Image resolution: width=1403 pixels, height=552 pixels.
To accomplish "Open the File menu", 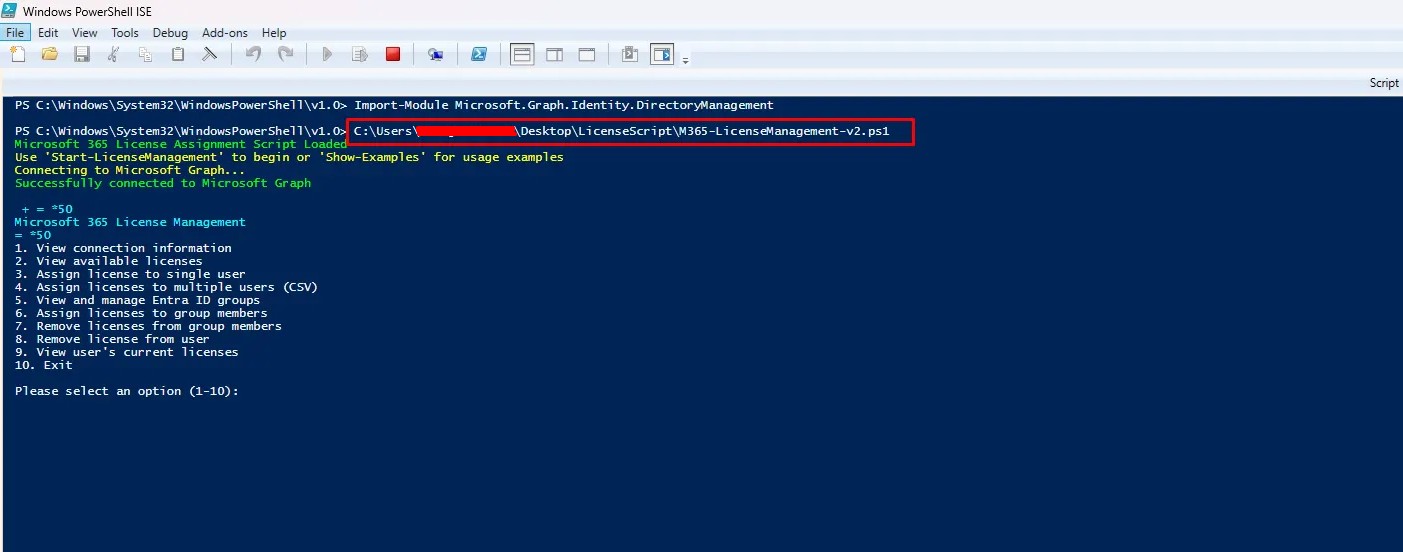I will (x=16, y=33).
